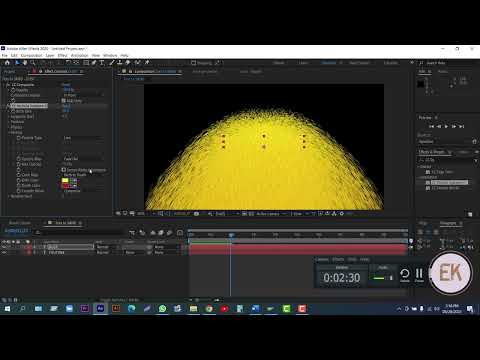Toggle fx switch for CC Composite effect
Image resolution: width=480 pixels, height=360 pixels.
(8, 85)
